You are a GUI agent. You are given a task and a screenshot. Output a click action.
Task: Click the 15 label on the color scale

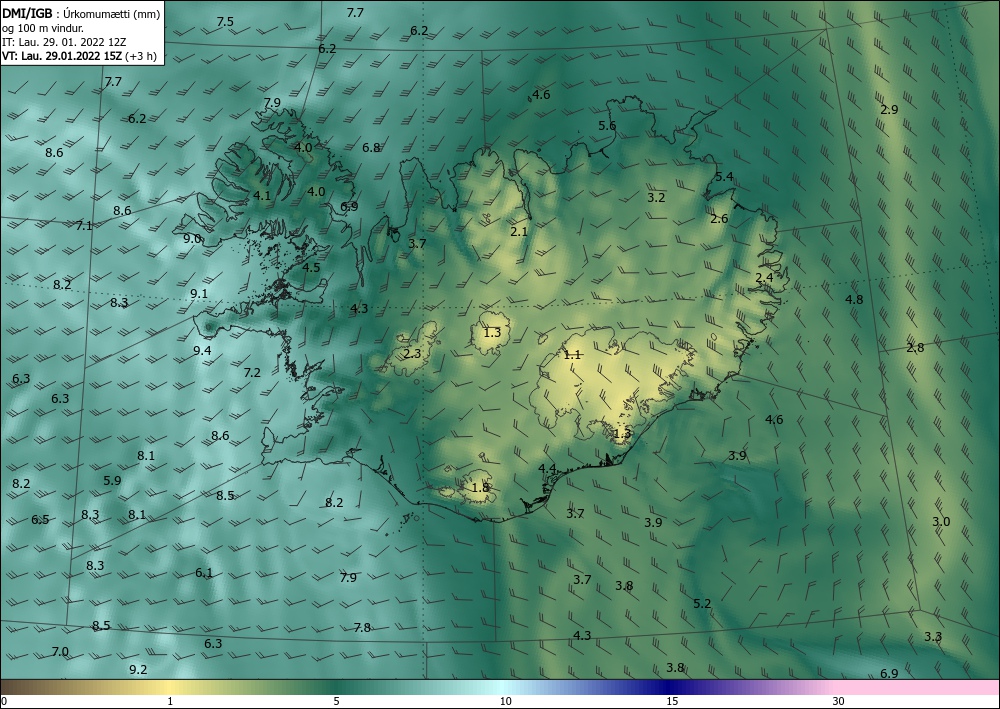coord(672,702)
